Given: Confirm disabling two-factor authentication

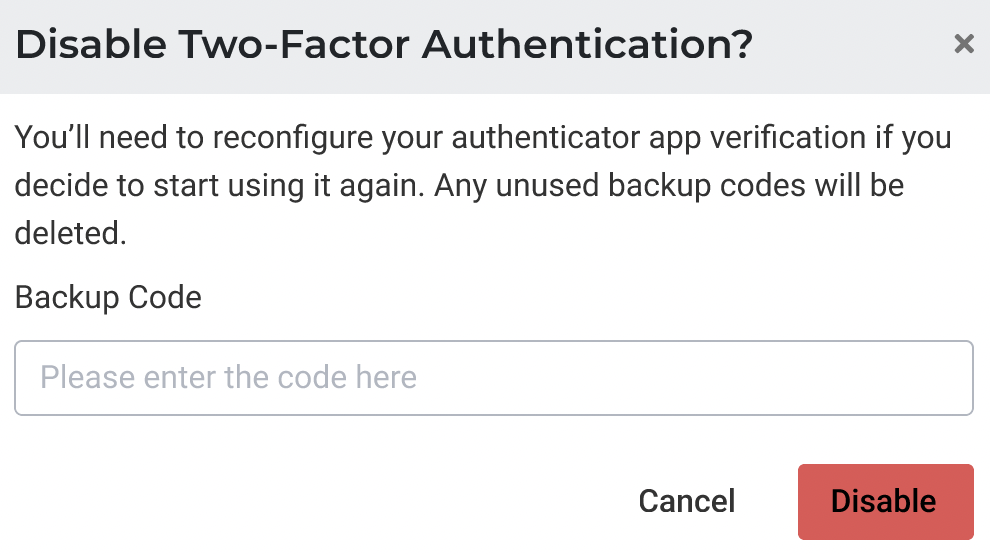Looking at the screenshot, I should pos(885,502).
